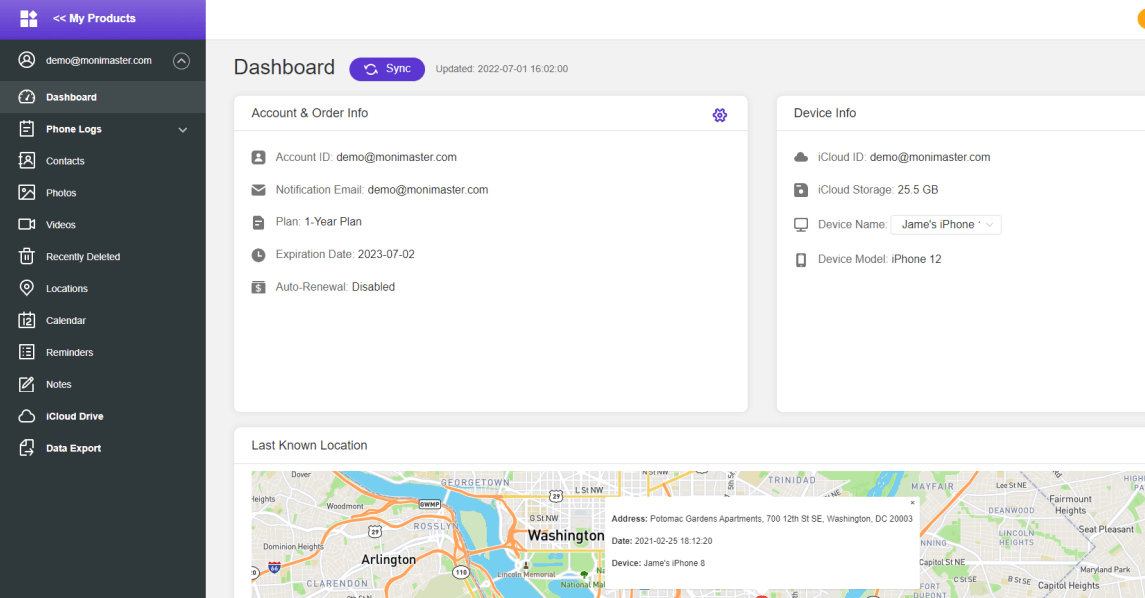The width and height of the screenshot is (1145, 598).
Task: Collapse the account menu chevron
Action: 181,61
